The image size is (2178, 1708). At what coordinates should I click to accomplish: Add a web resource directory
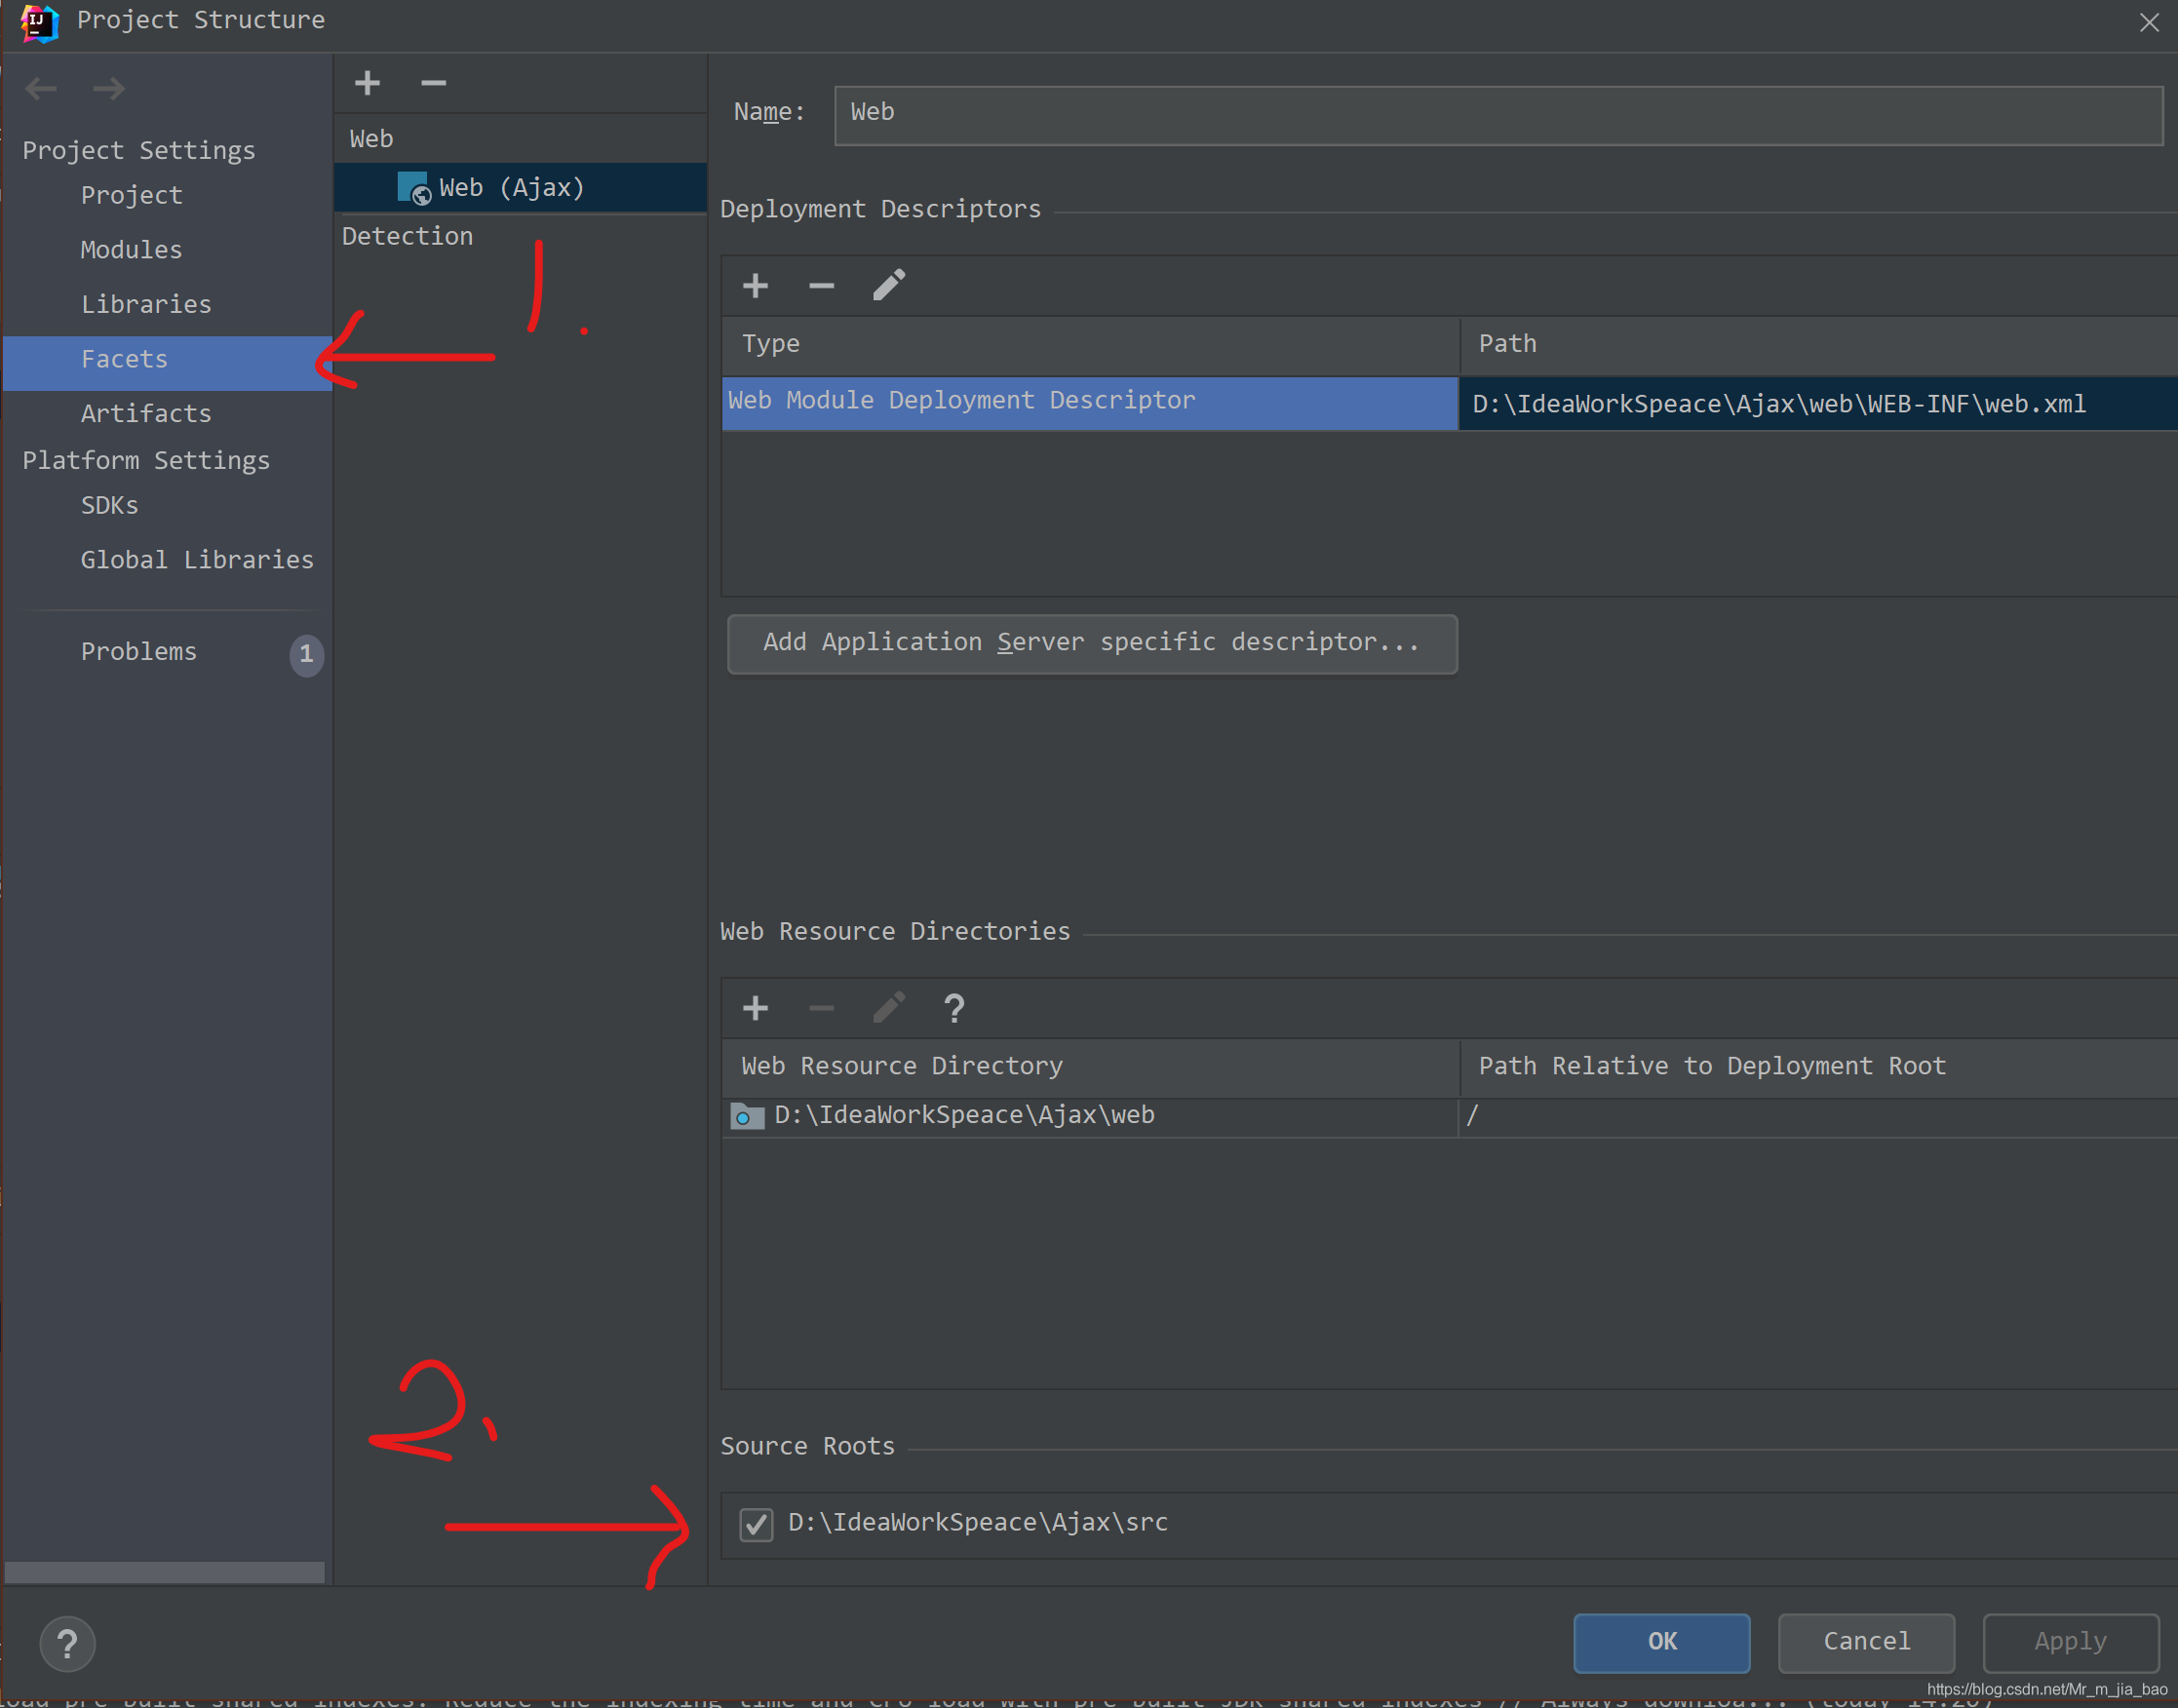(755, 1008)
